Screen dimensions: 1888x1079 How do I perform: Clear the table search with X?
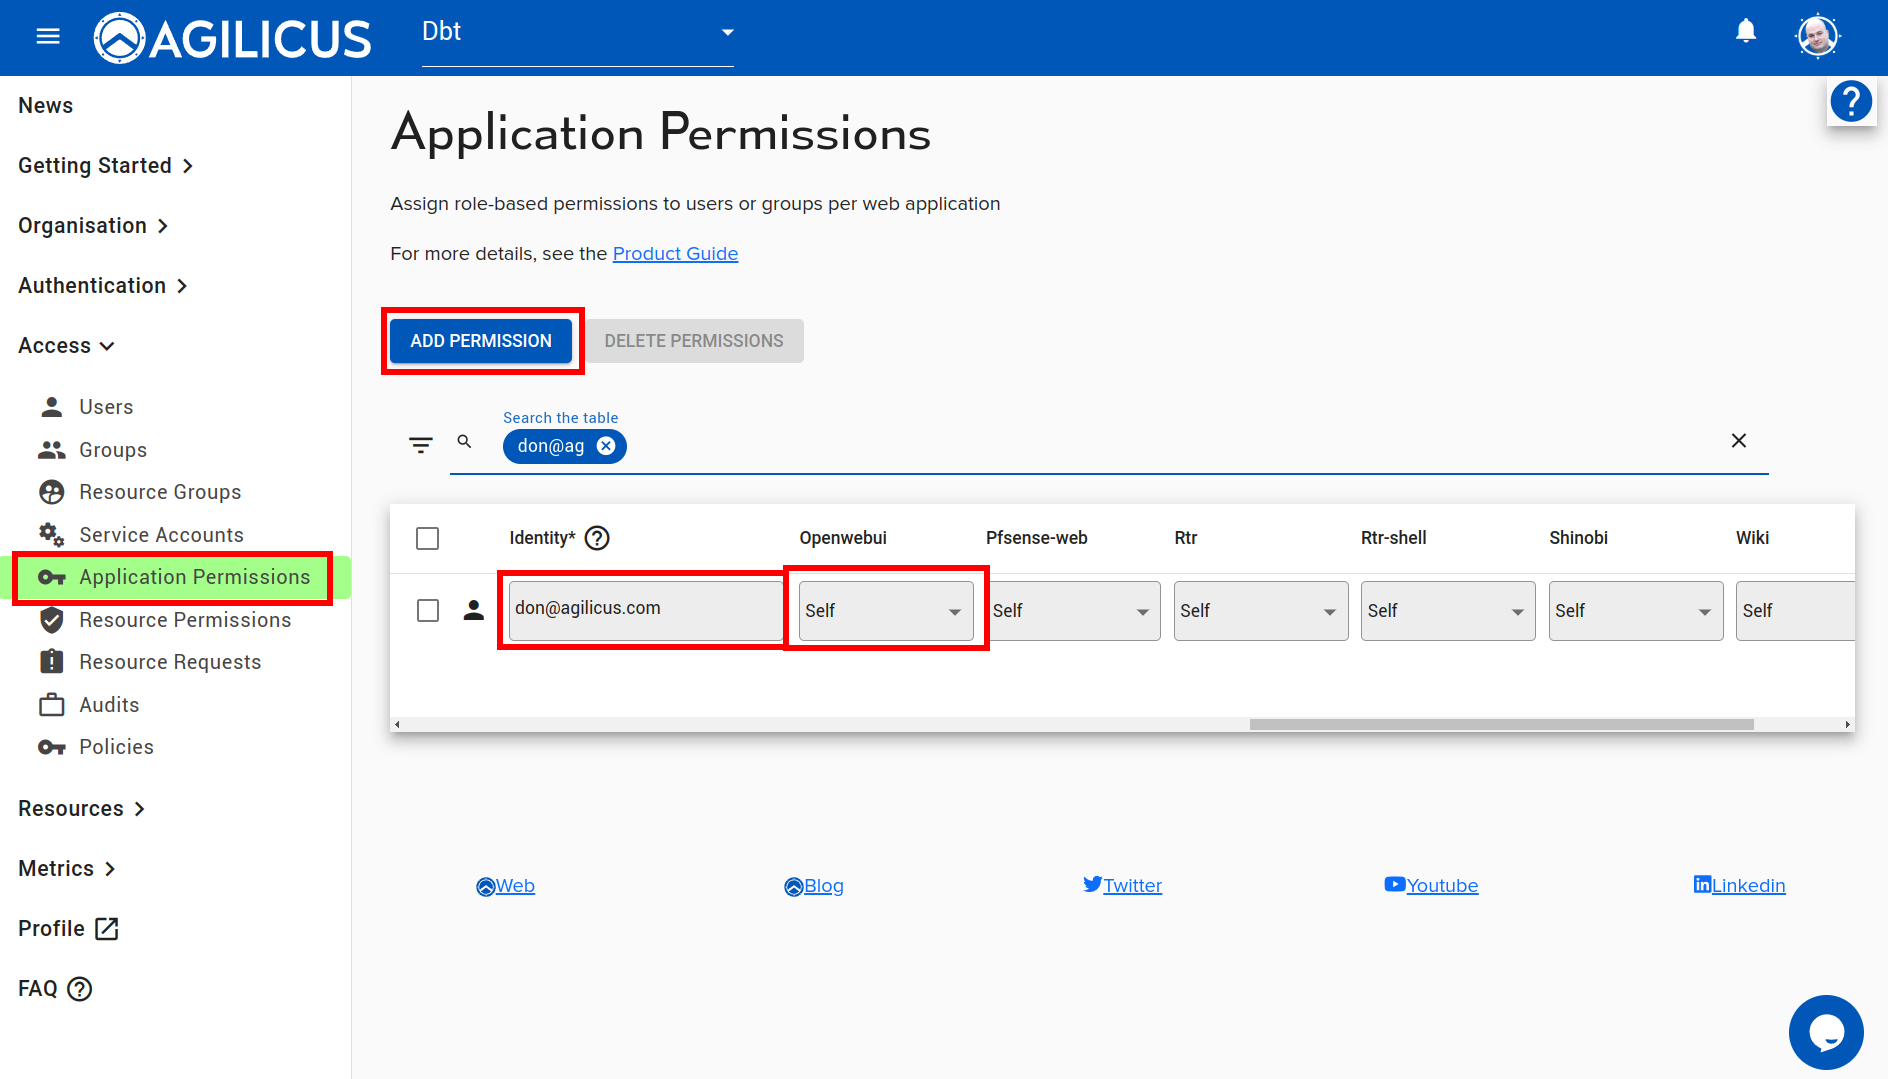[x=1739, y=441]
